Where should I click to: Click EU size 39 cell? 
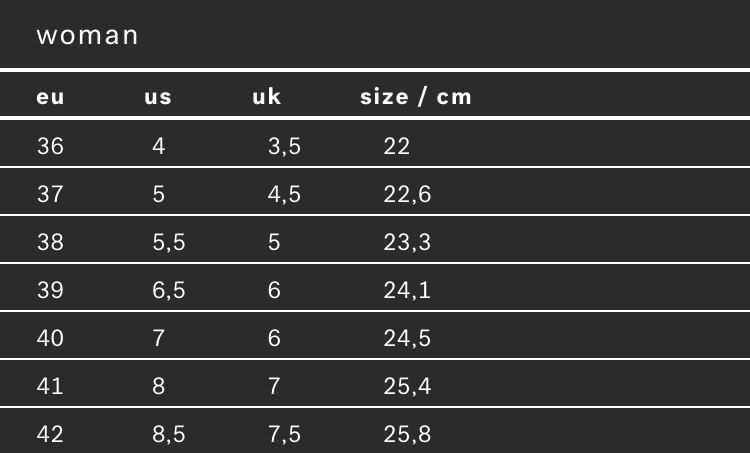(50, 290)
